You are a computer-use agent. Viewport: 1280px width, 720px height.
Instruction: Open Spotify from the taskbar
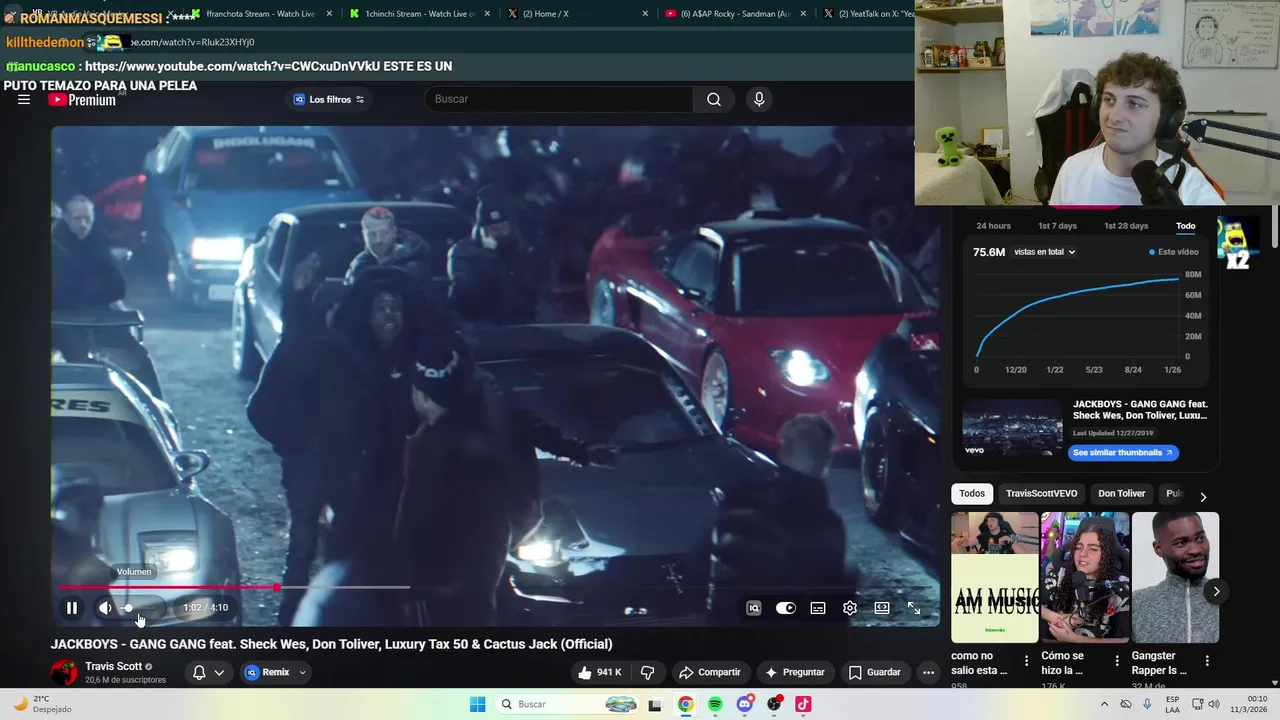[715, 704]
